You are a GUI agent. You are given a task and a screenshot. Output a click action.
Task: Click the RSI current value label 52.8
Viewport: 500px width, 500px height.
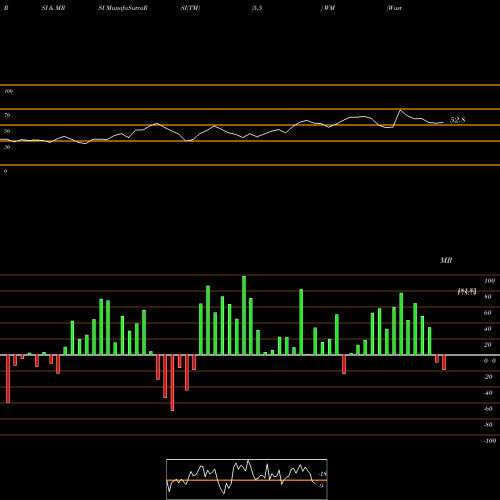tap(457, 120)
